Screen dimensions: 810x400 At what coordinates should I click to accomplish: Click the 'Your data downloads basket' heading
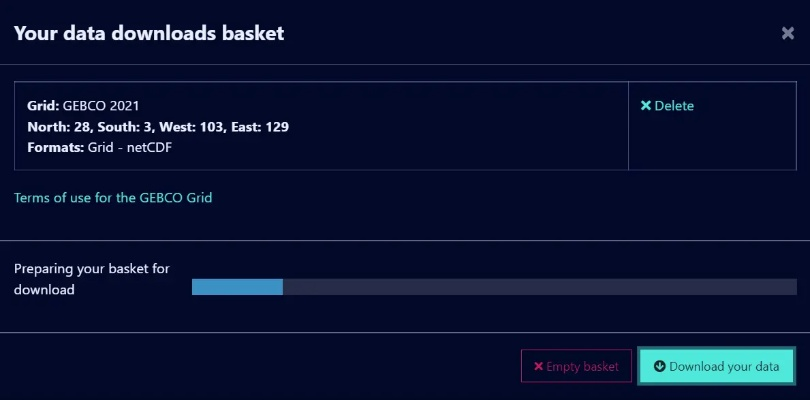149,33
